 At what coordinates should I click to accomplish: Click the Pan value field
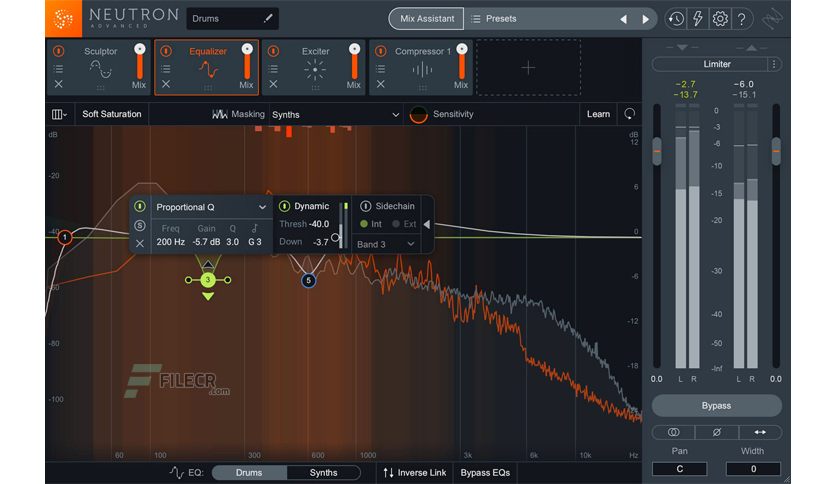[680, 469]
